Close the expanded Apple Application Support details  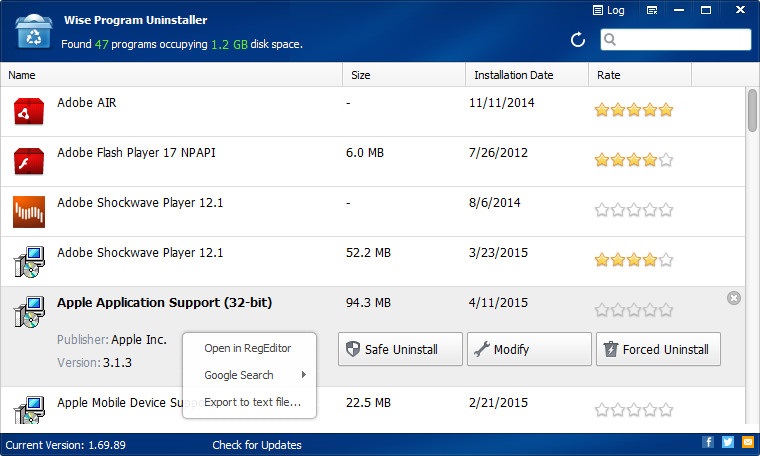(x=734, y=298)
